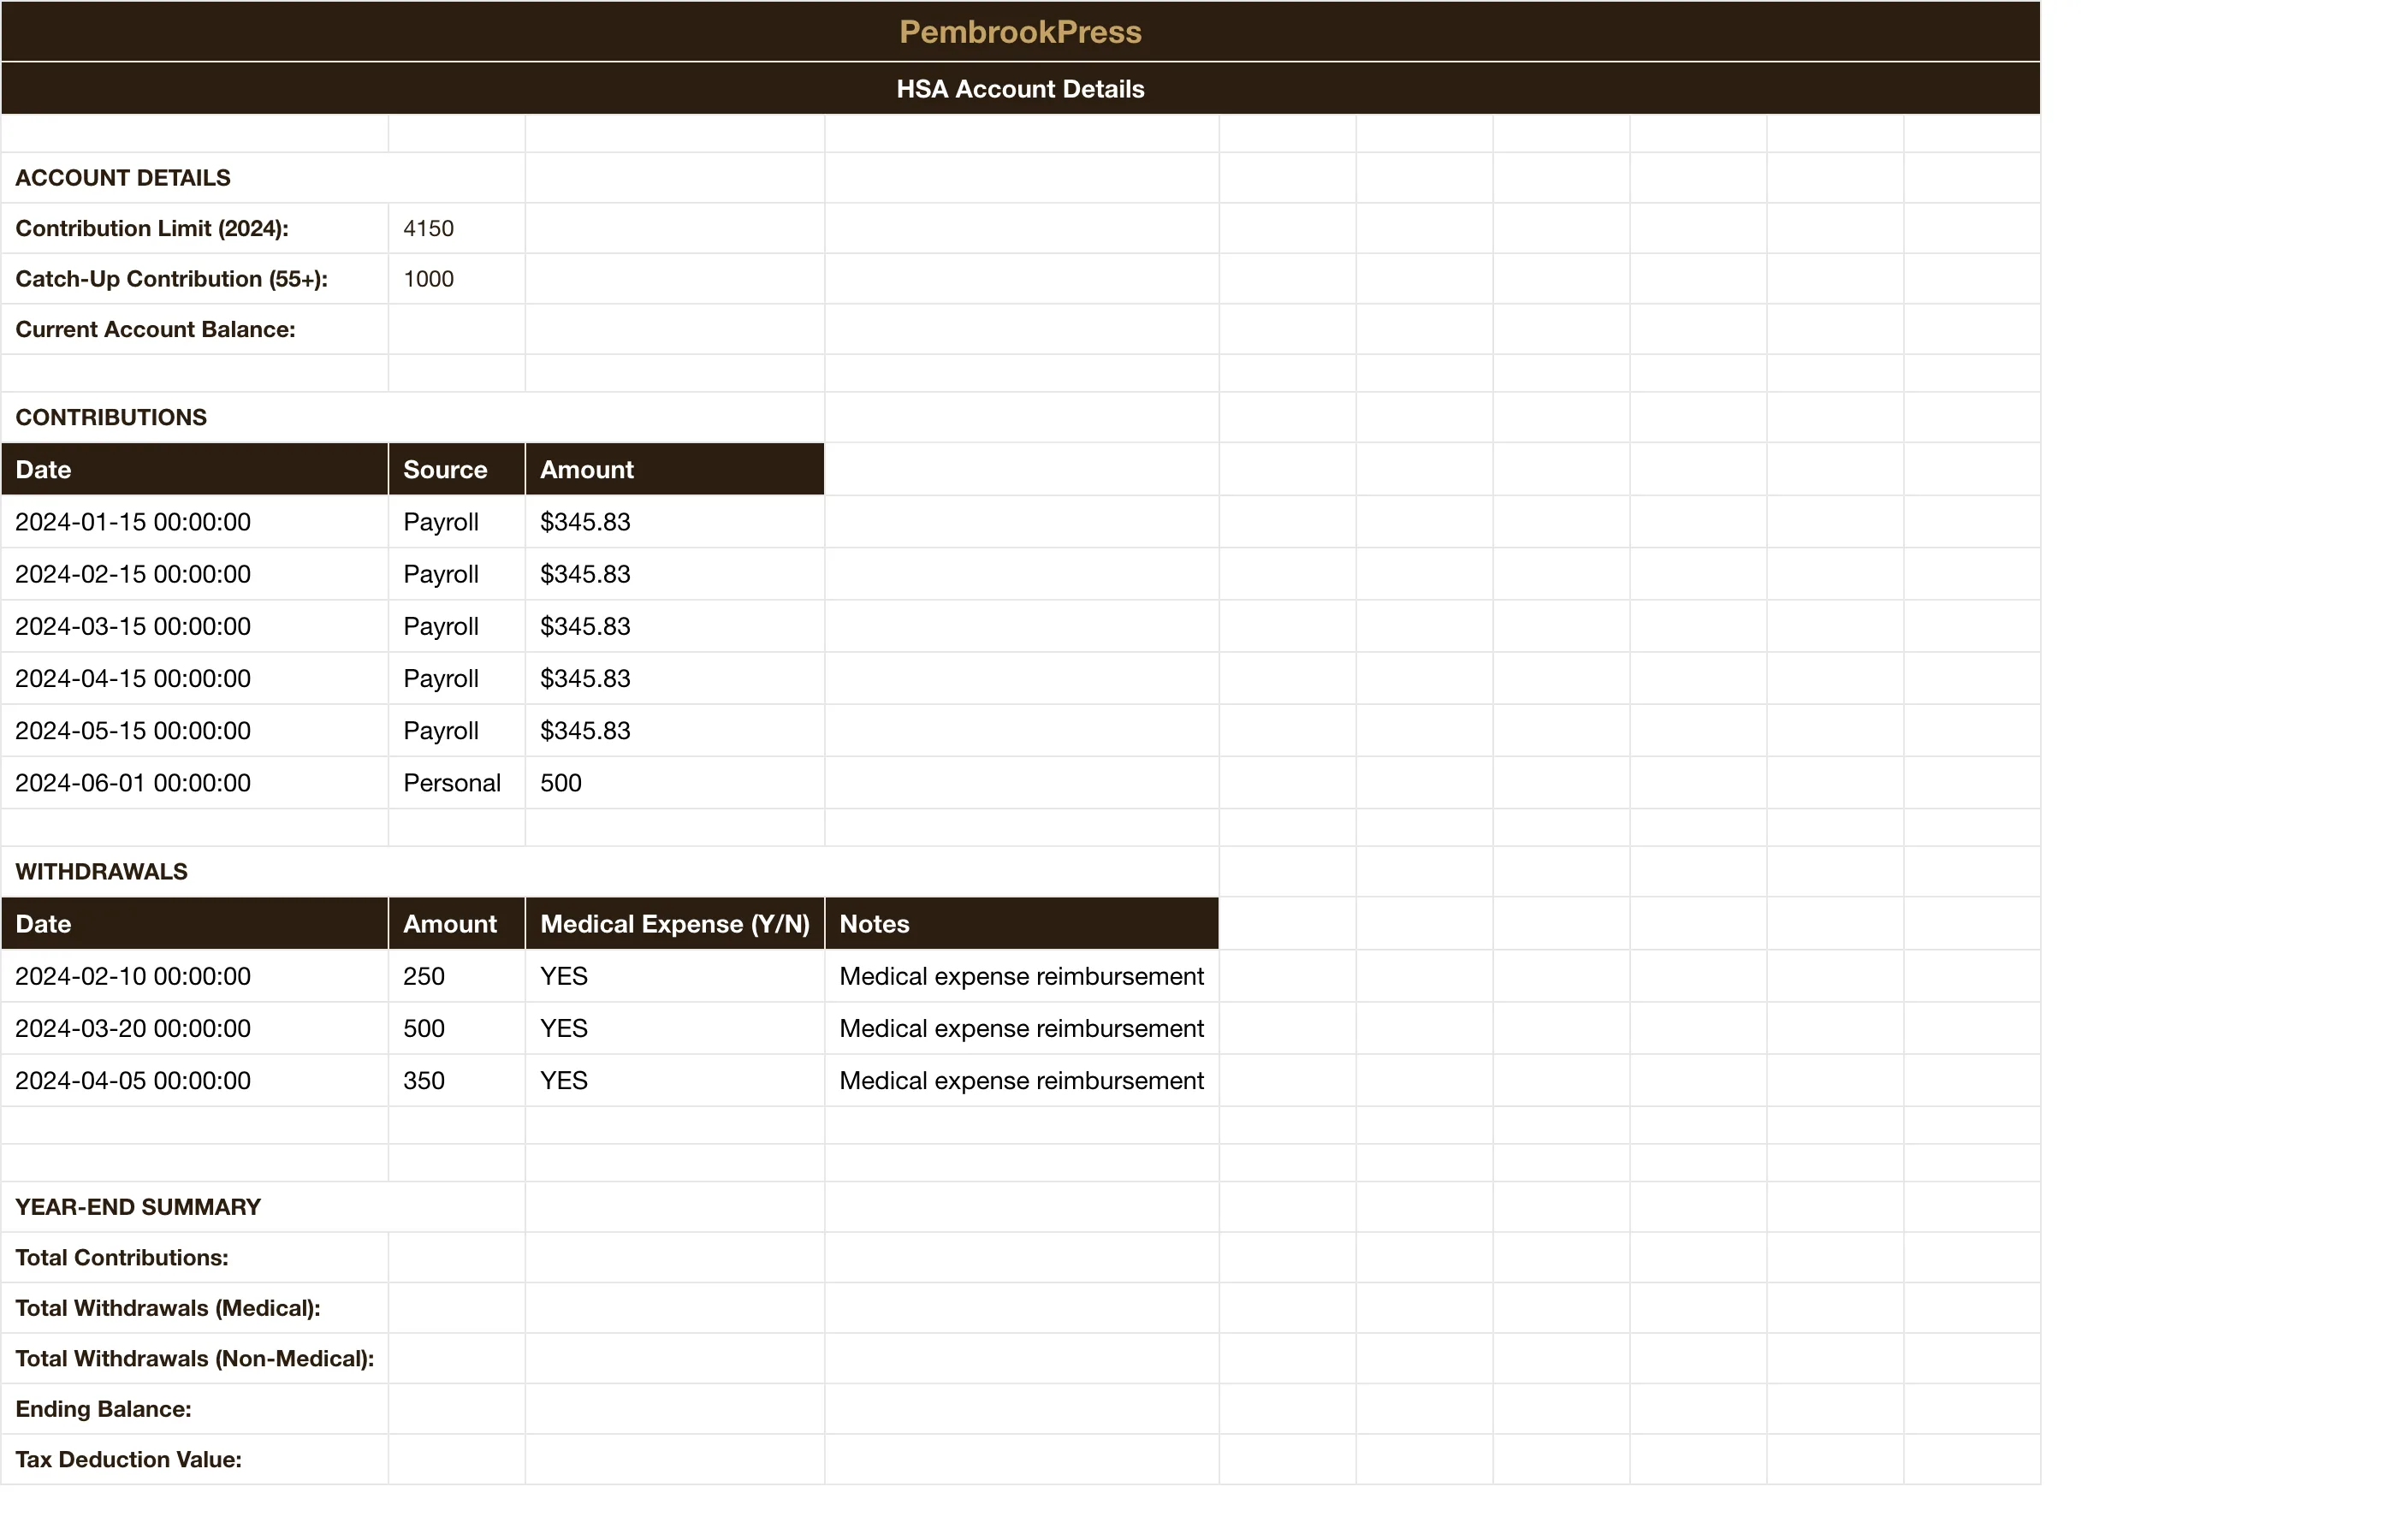This screenshot has height=1540, width=2396.
Task: Select Payroll source in 2024-01-15 row
Action: (x=457, y=522)
